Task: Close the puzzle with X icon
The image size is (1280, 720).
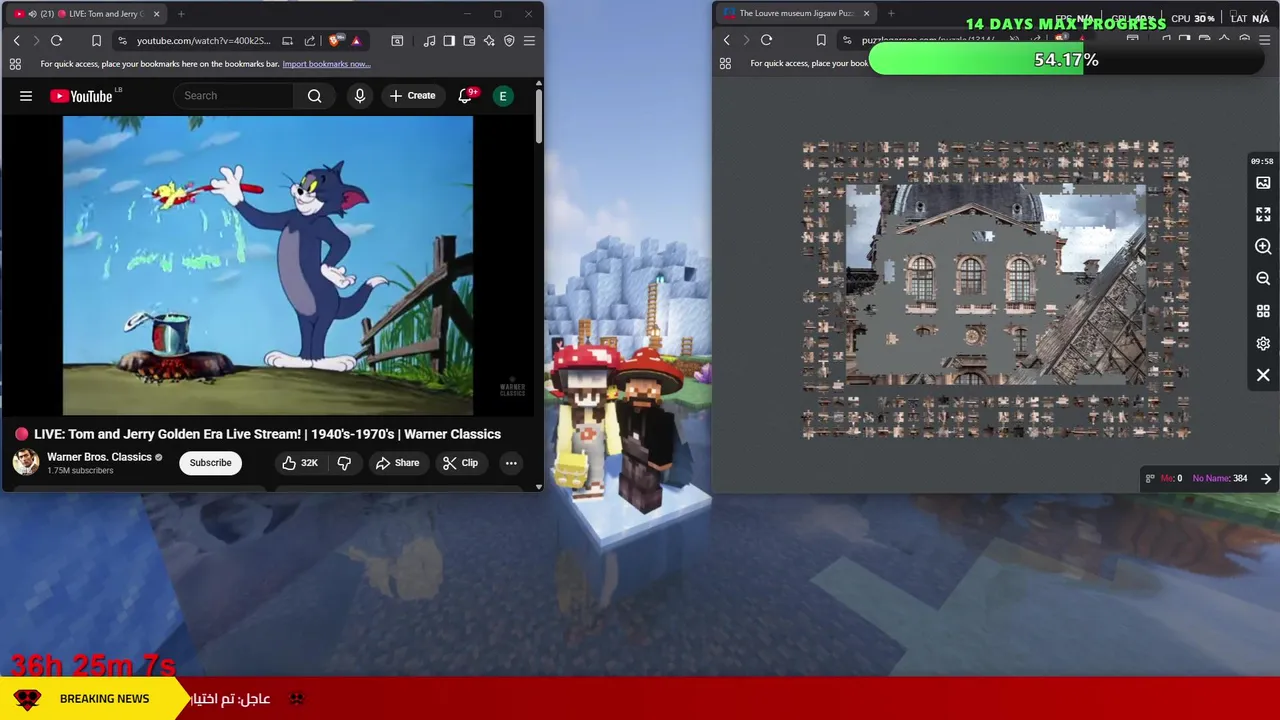Action: (x=1263, y=375)
